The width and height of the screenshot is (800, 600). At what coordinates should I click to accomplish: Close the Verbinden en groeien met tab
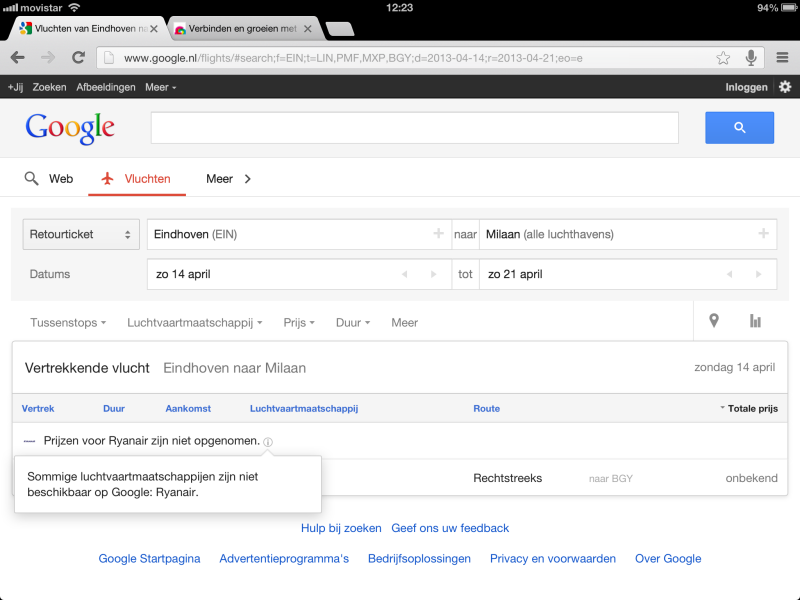(x=308, y=29)
